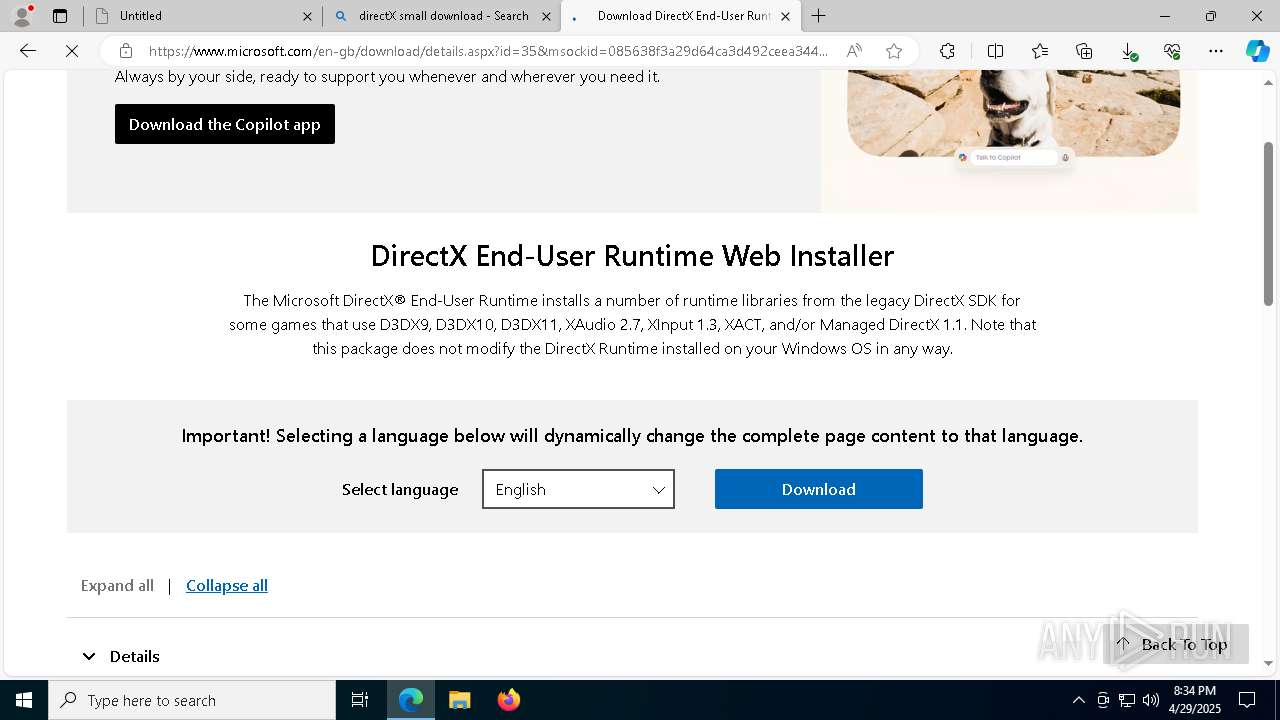The image size is (1280, 720).
Task: Open the Extensions icon
Action: (947, 51)
